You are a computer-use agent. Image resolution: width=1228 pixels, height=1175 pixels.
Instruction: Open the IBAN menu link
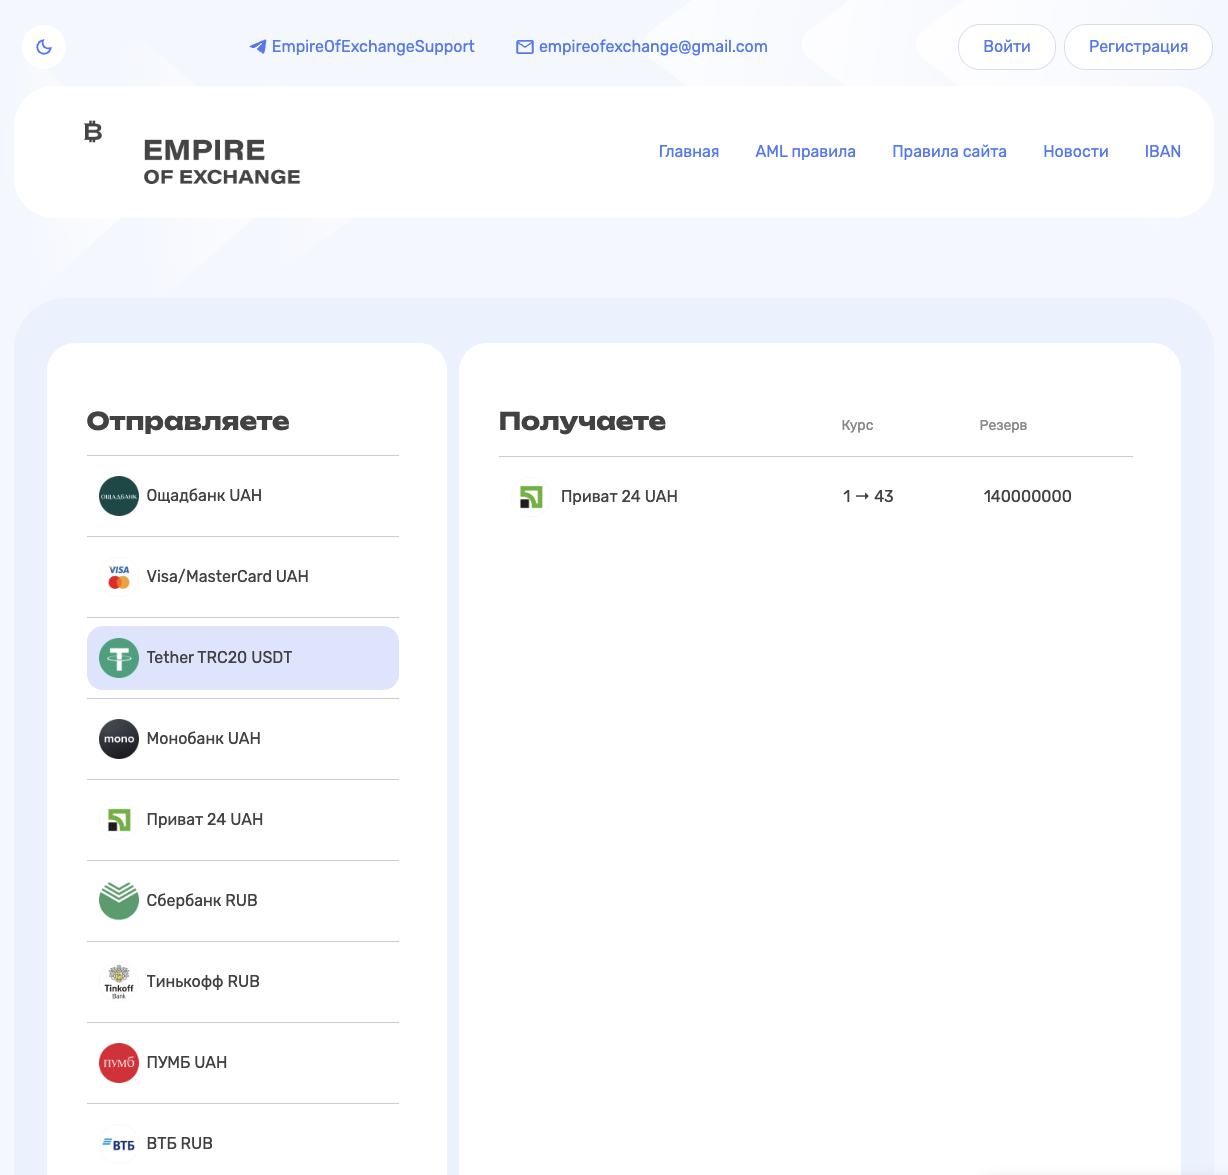(x=1162, y=152)
